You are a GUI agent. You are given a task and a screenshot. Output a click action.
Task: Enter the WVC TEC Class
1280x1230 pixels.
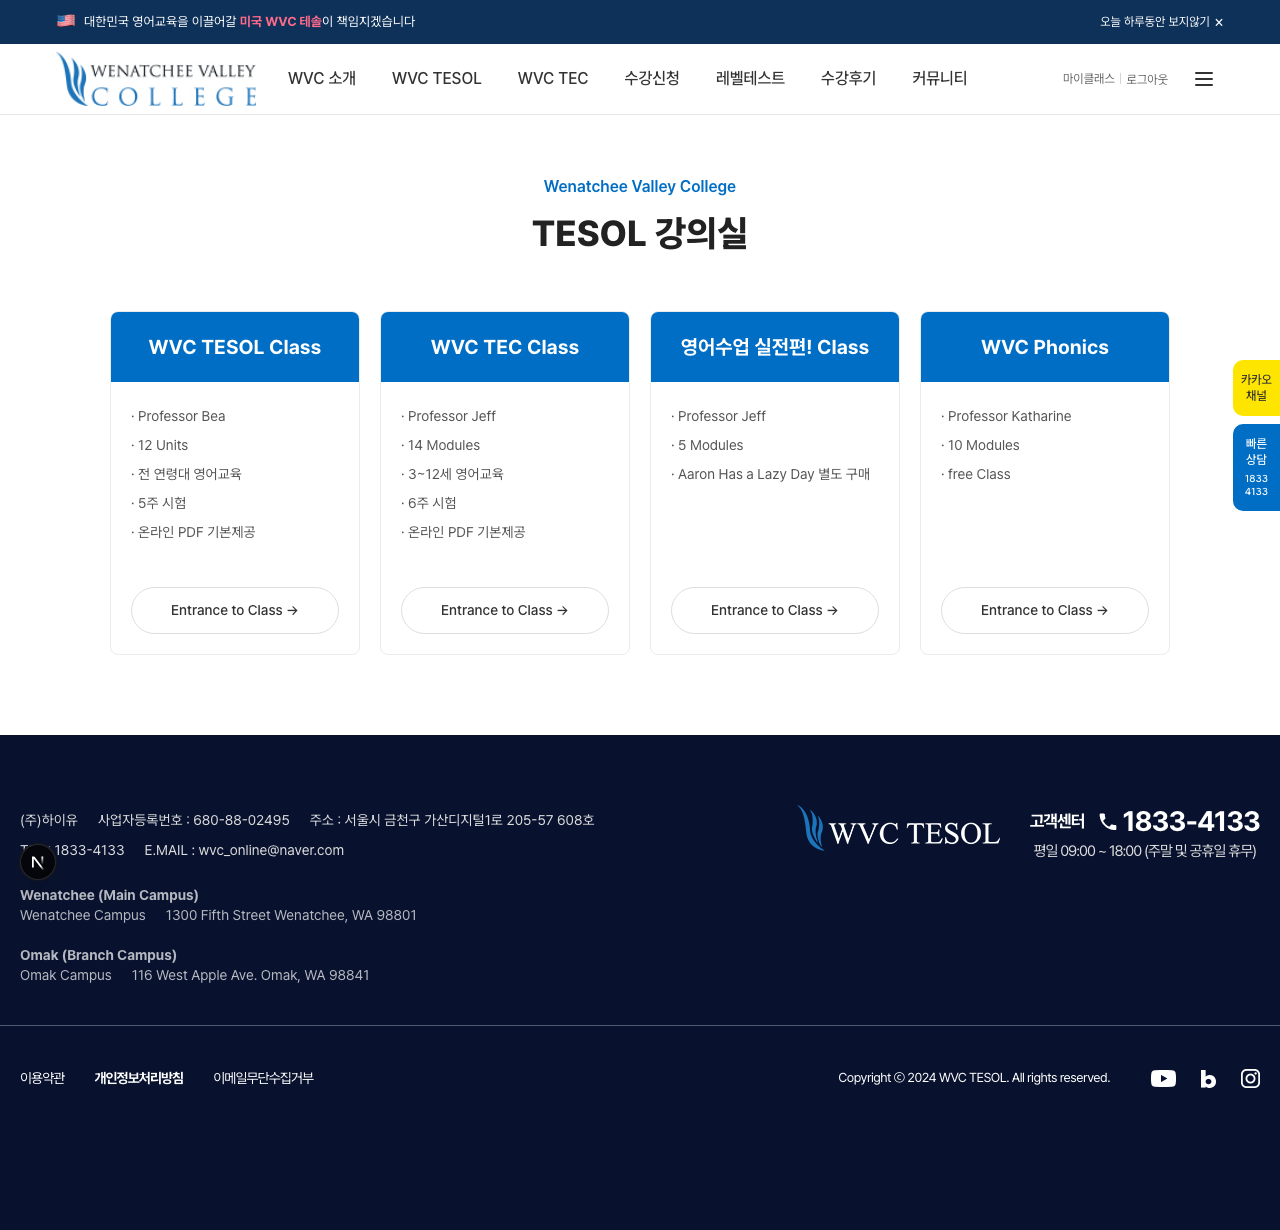pos(505,610)
